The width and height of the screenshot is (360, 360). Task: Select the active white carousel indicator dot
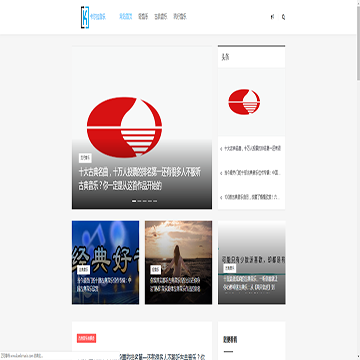point(134,201)
